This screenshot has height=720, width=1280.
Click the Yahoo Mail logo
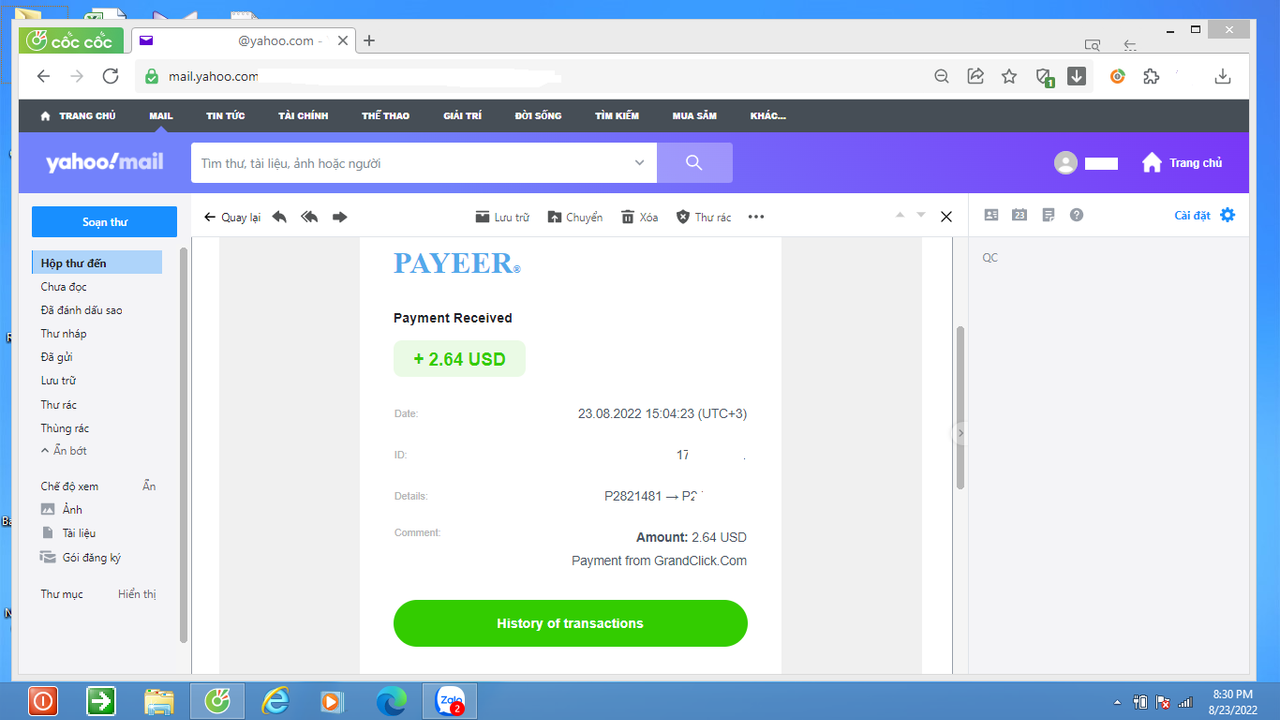(x=104, y=162)
